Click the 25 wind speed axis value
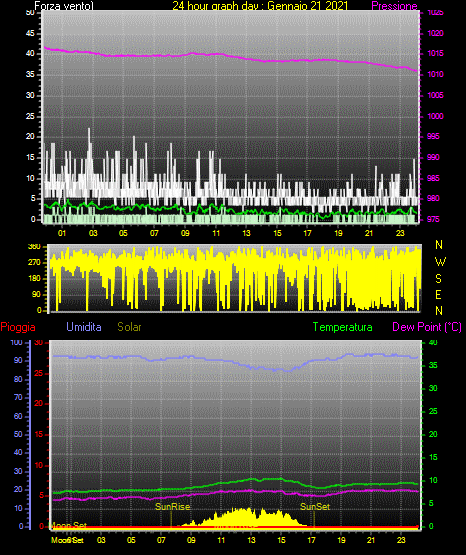 click(x=30, y=116)
